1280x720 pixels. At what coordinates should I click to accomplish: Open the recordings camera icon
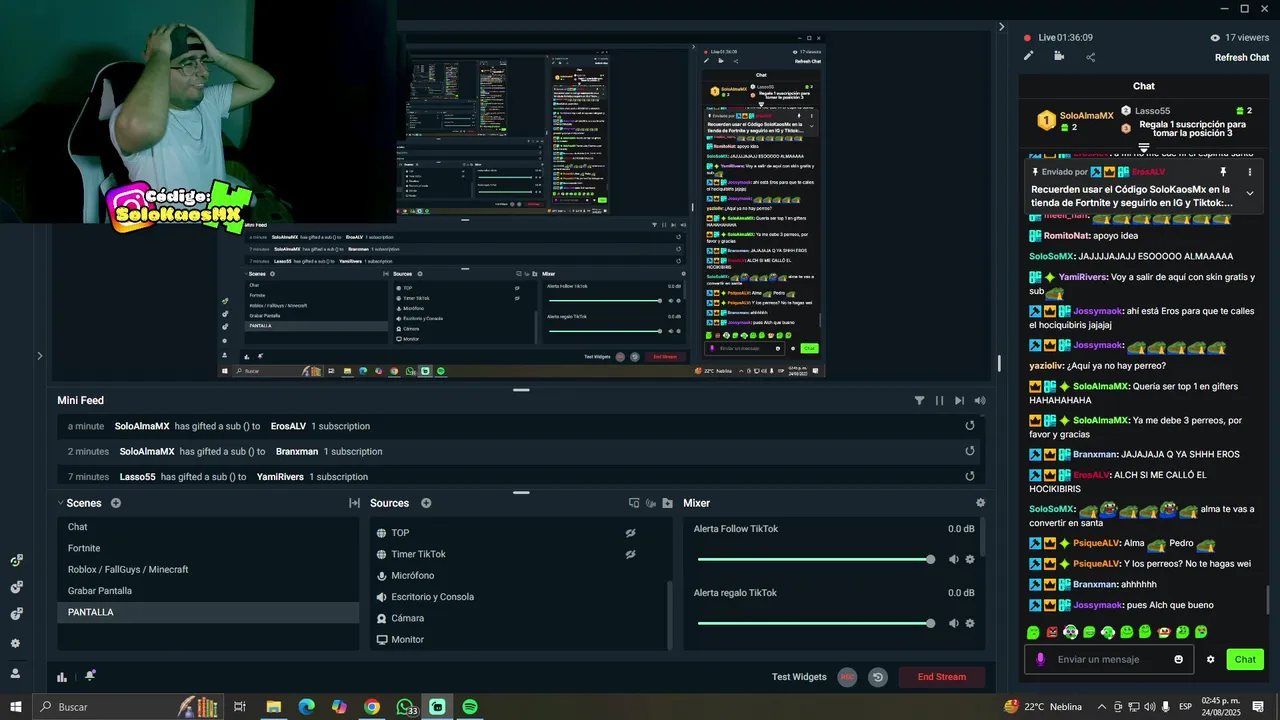1059,56
